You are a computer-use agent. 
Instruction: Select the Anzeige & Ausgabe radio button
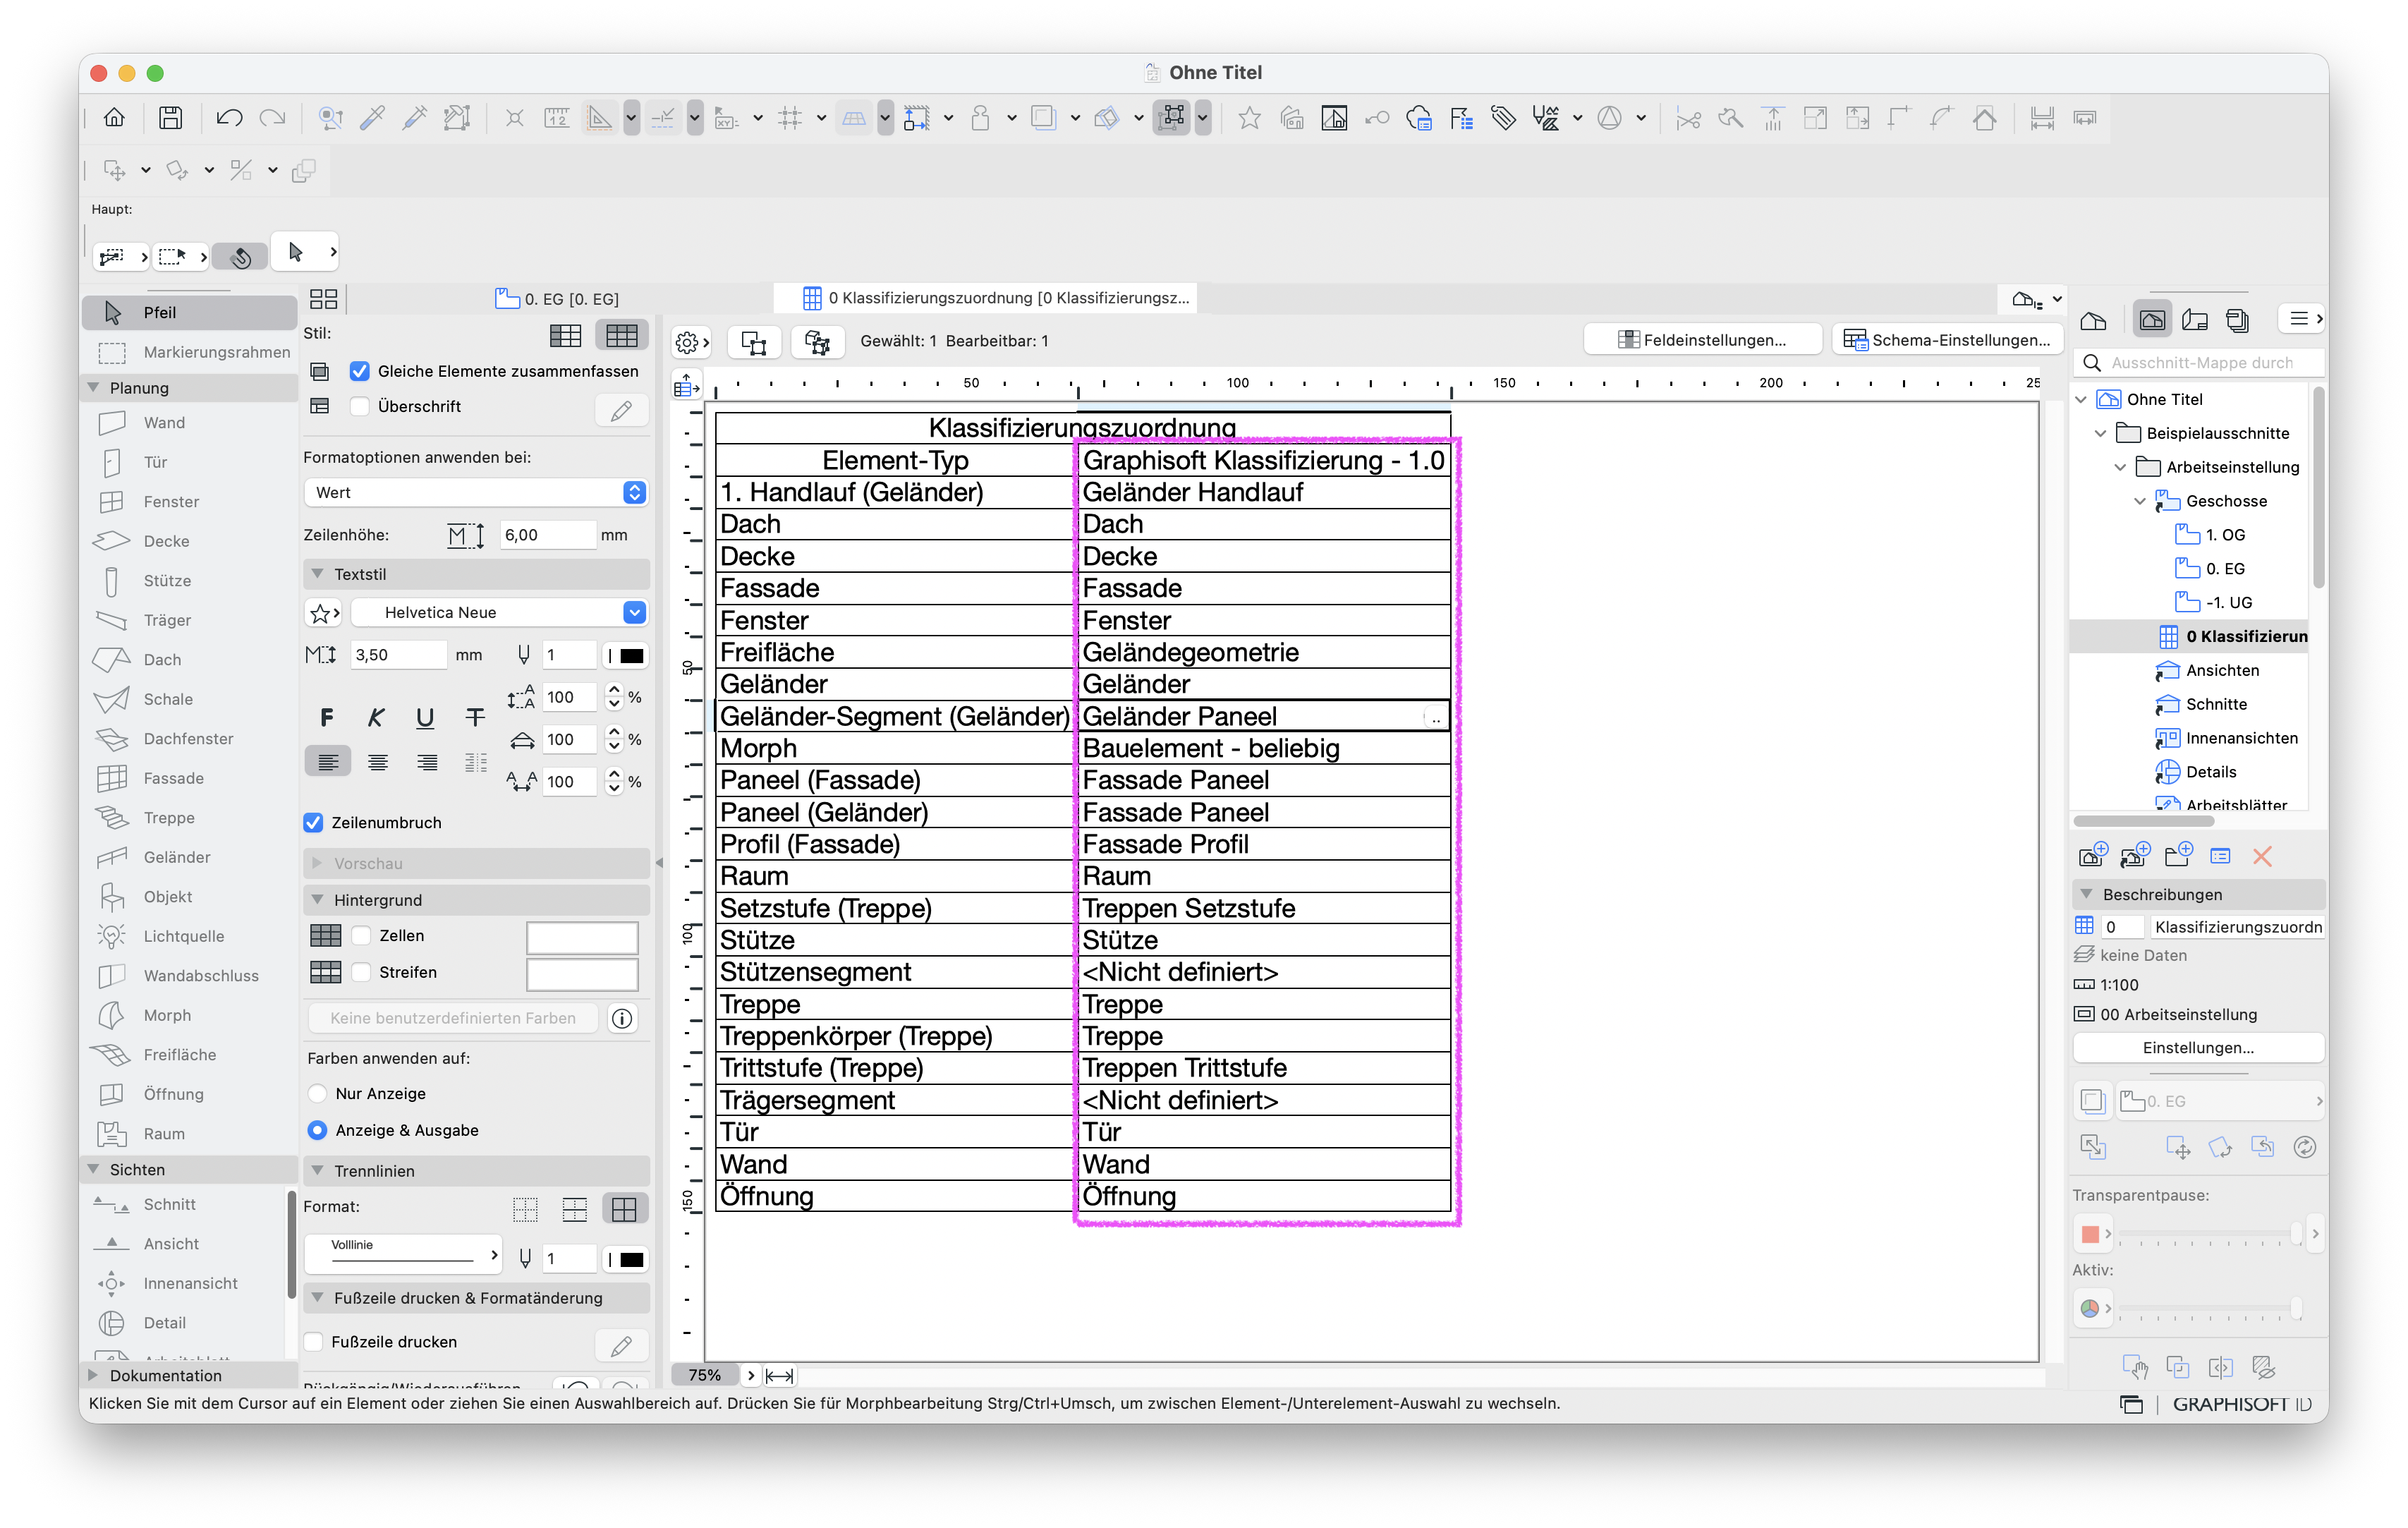click(x=318, y=1130)
